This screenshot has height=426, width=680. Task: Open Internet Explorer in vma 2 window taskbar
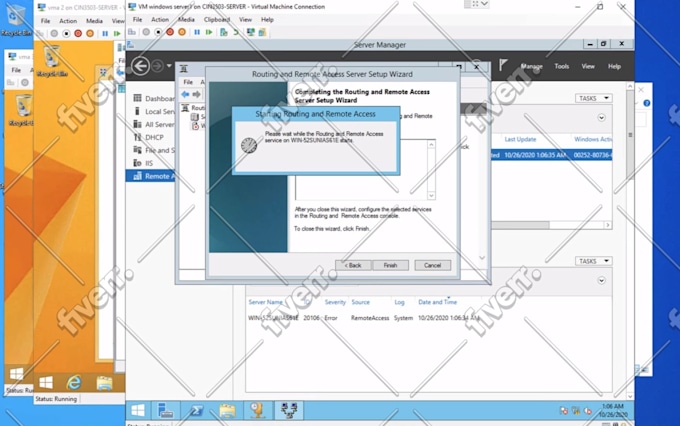[74, 383]
